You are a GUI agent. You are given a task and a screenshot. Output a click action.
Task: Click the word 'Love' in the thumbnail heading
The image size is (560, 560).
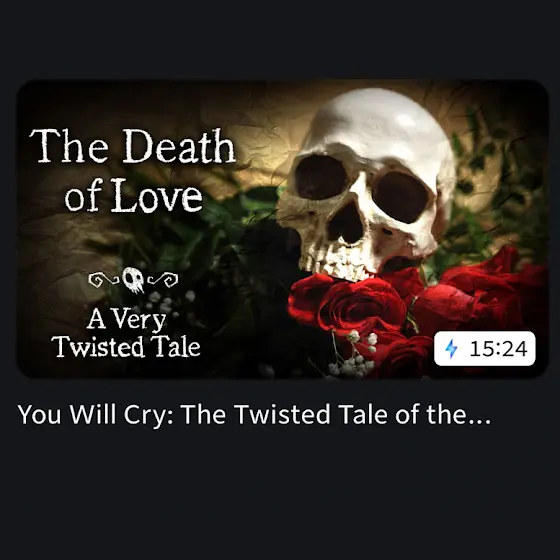coord(157,198)
